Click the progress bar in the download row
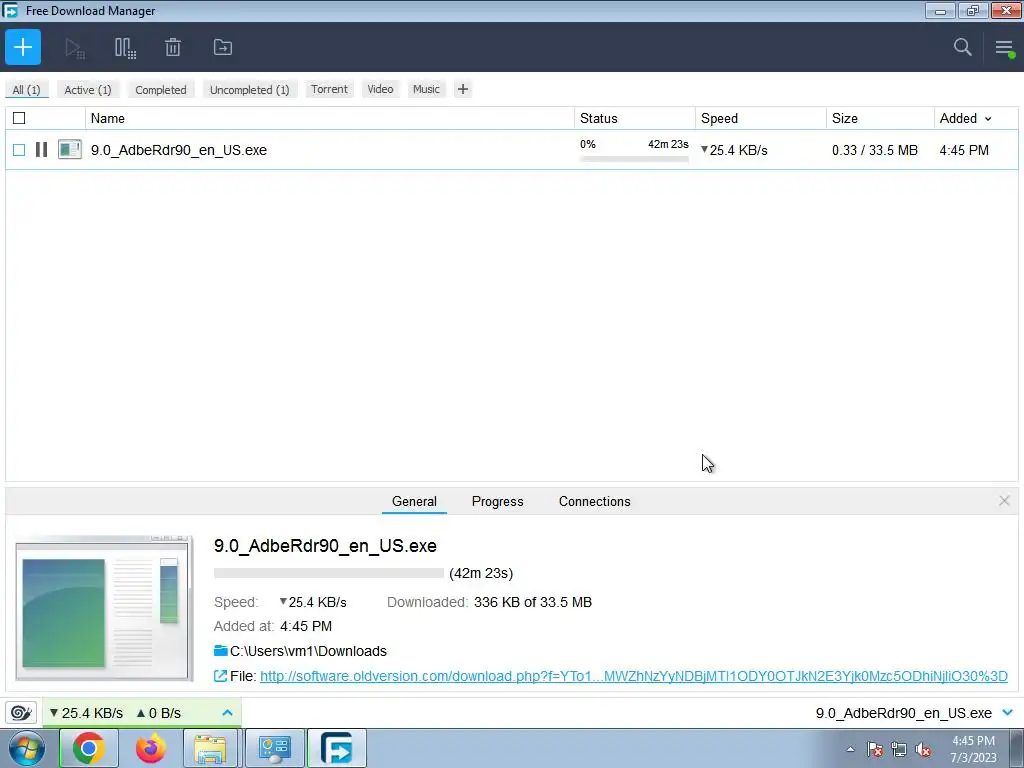Image resolution: width=1024 pixels, height=768 pixels. (634, 159)
